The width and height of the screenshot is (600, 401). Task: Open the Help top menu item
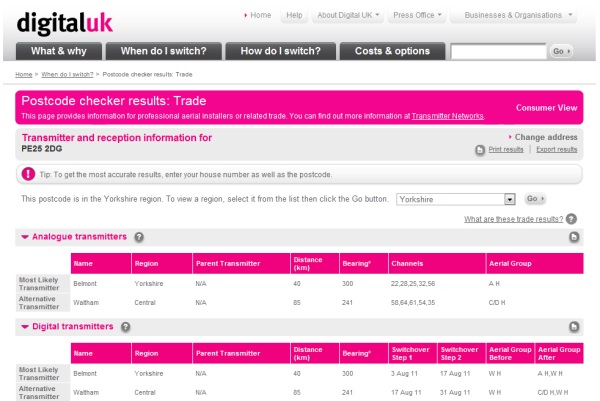point(294,15)
